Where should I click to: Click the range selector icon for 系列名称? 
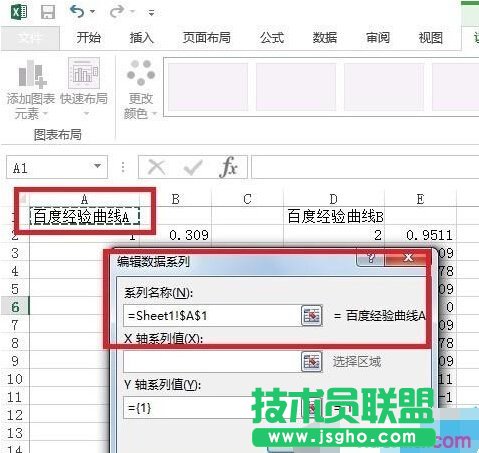312,315
